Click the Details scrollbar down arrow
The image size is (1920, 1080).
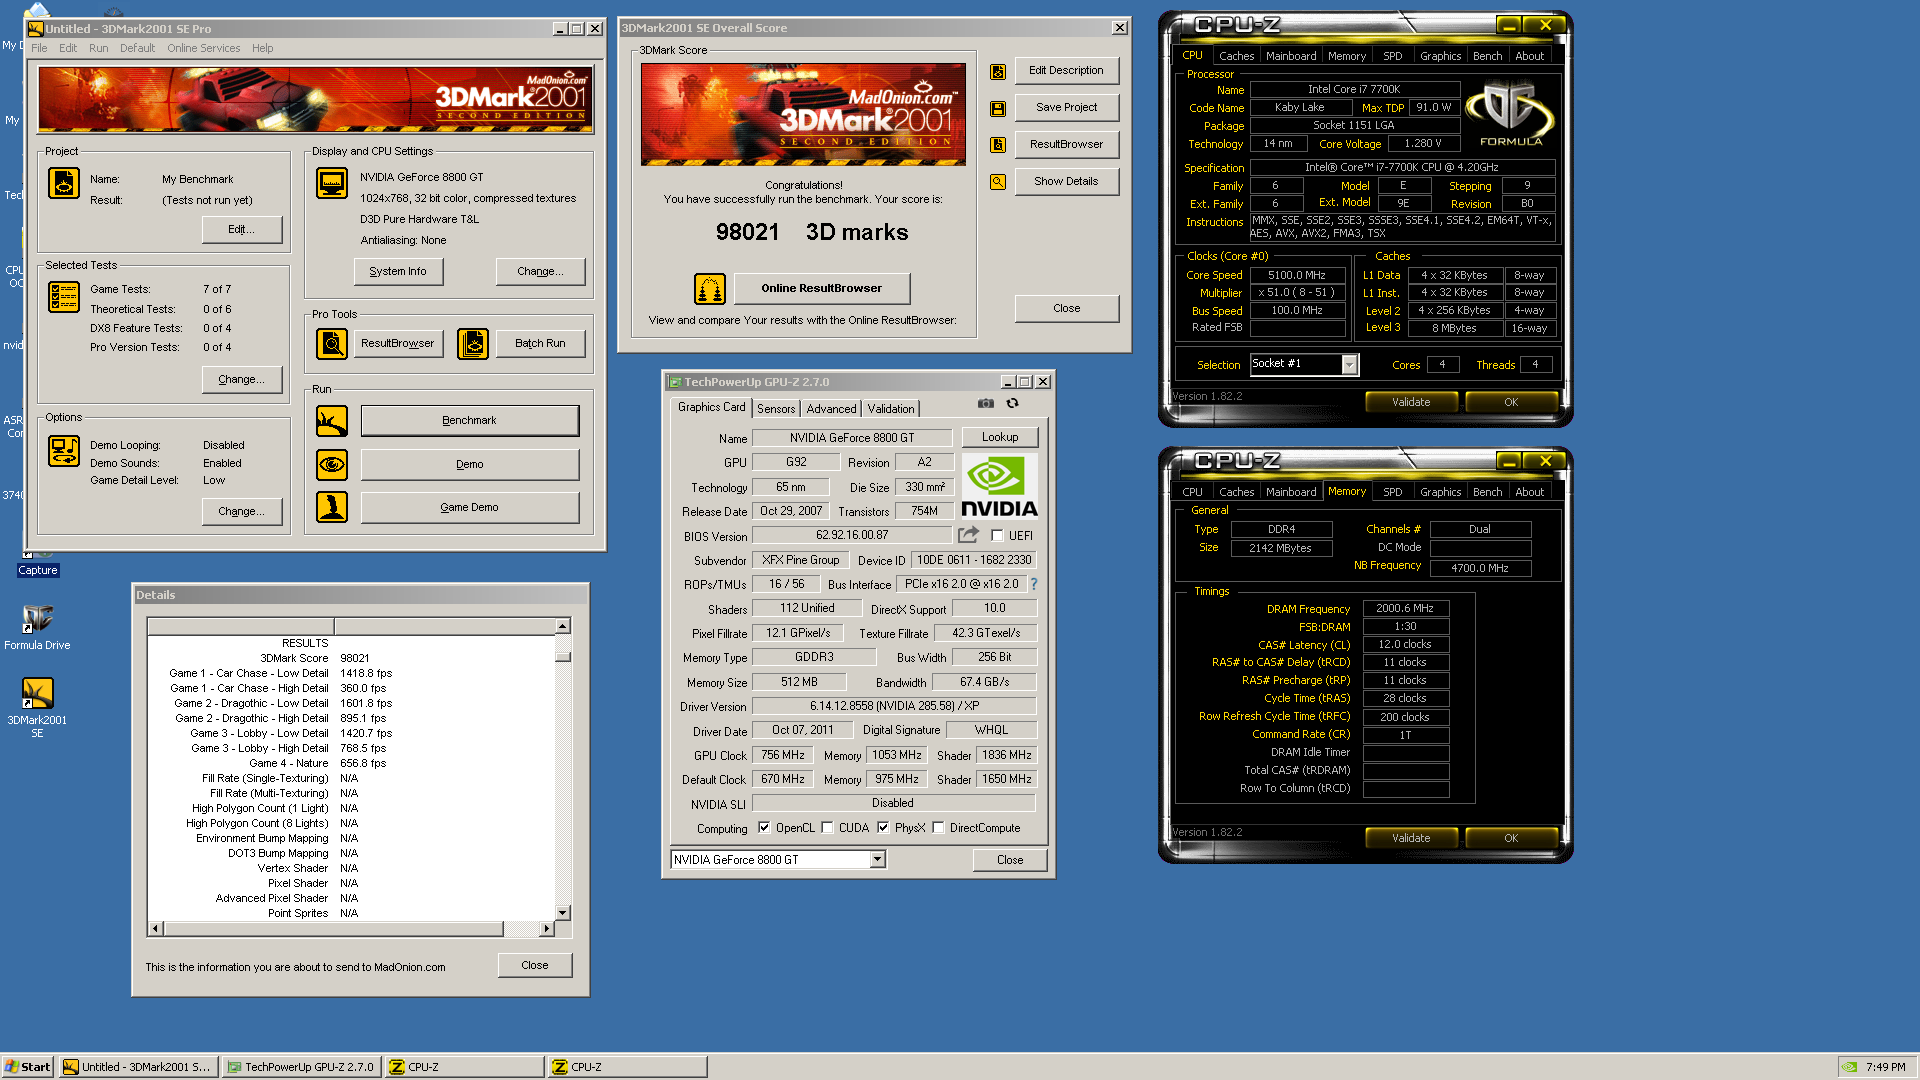[x=563, y=913]
